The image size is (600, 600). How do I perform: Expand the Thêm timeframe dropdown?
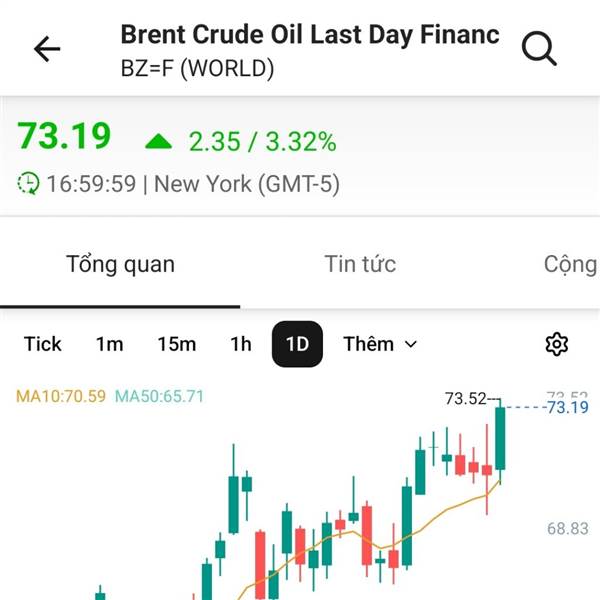(x=380, y=344)
